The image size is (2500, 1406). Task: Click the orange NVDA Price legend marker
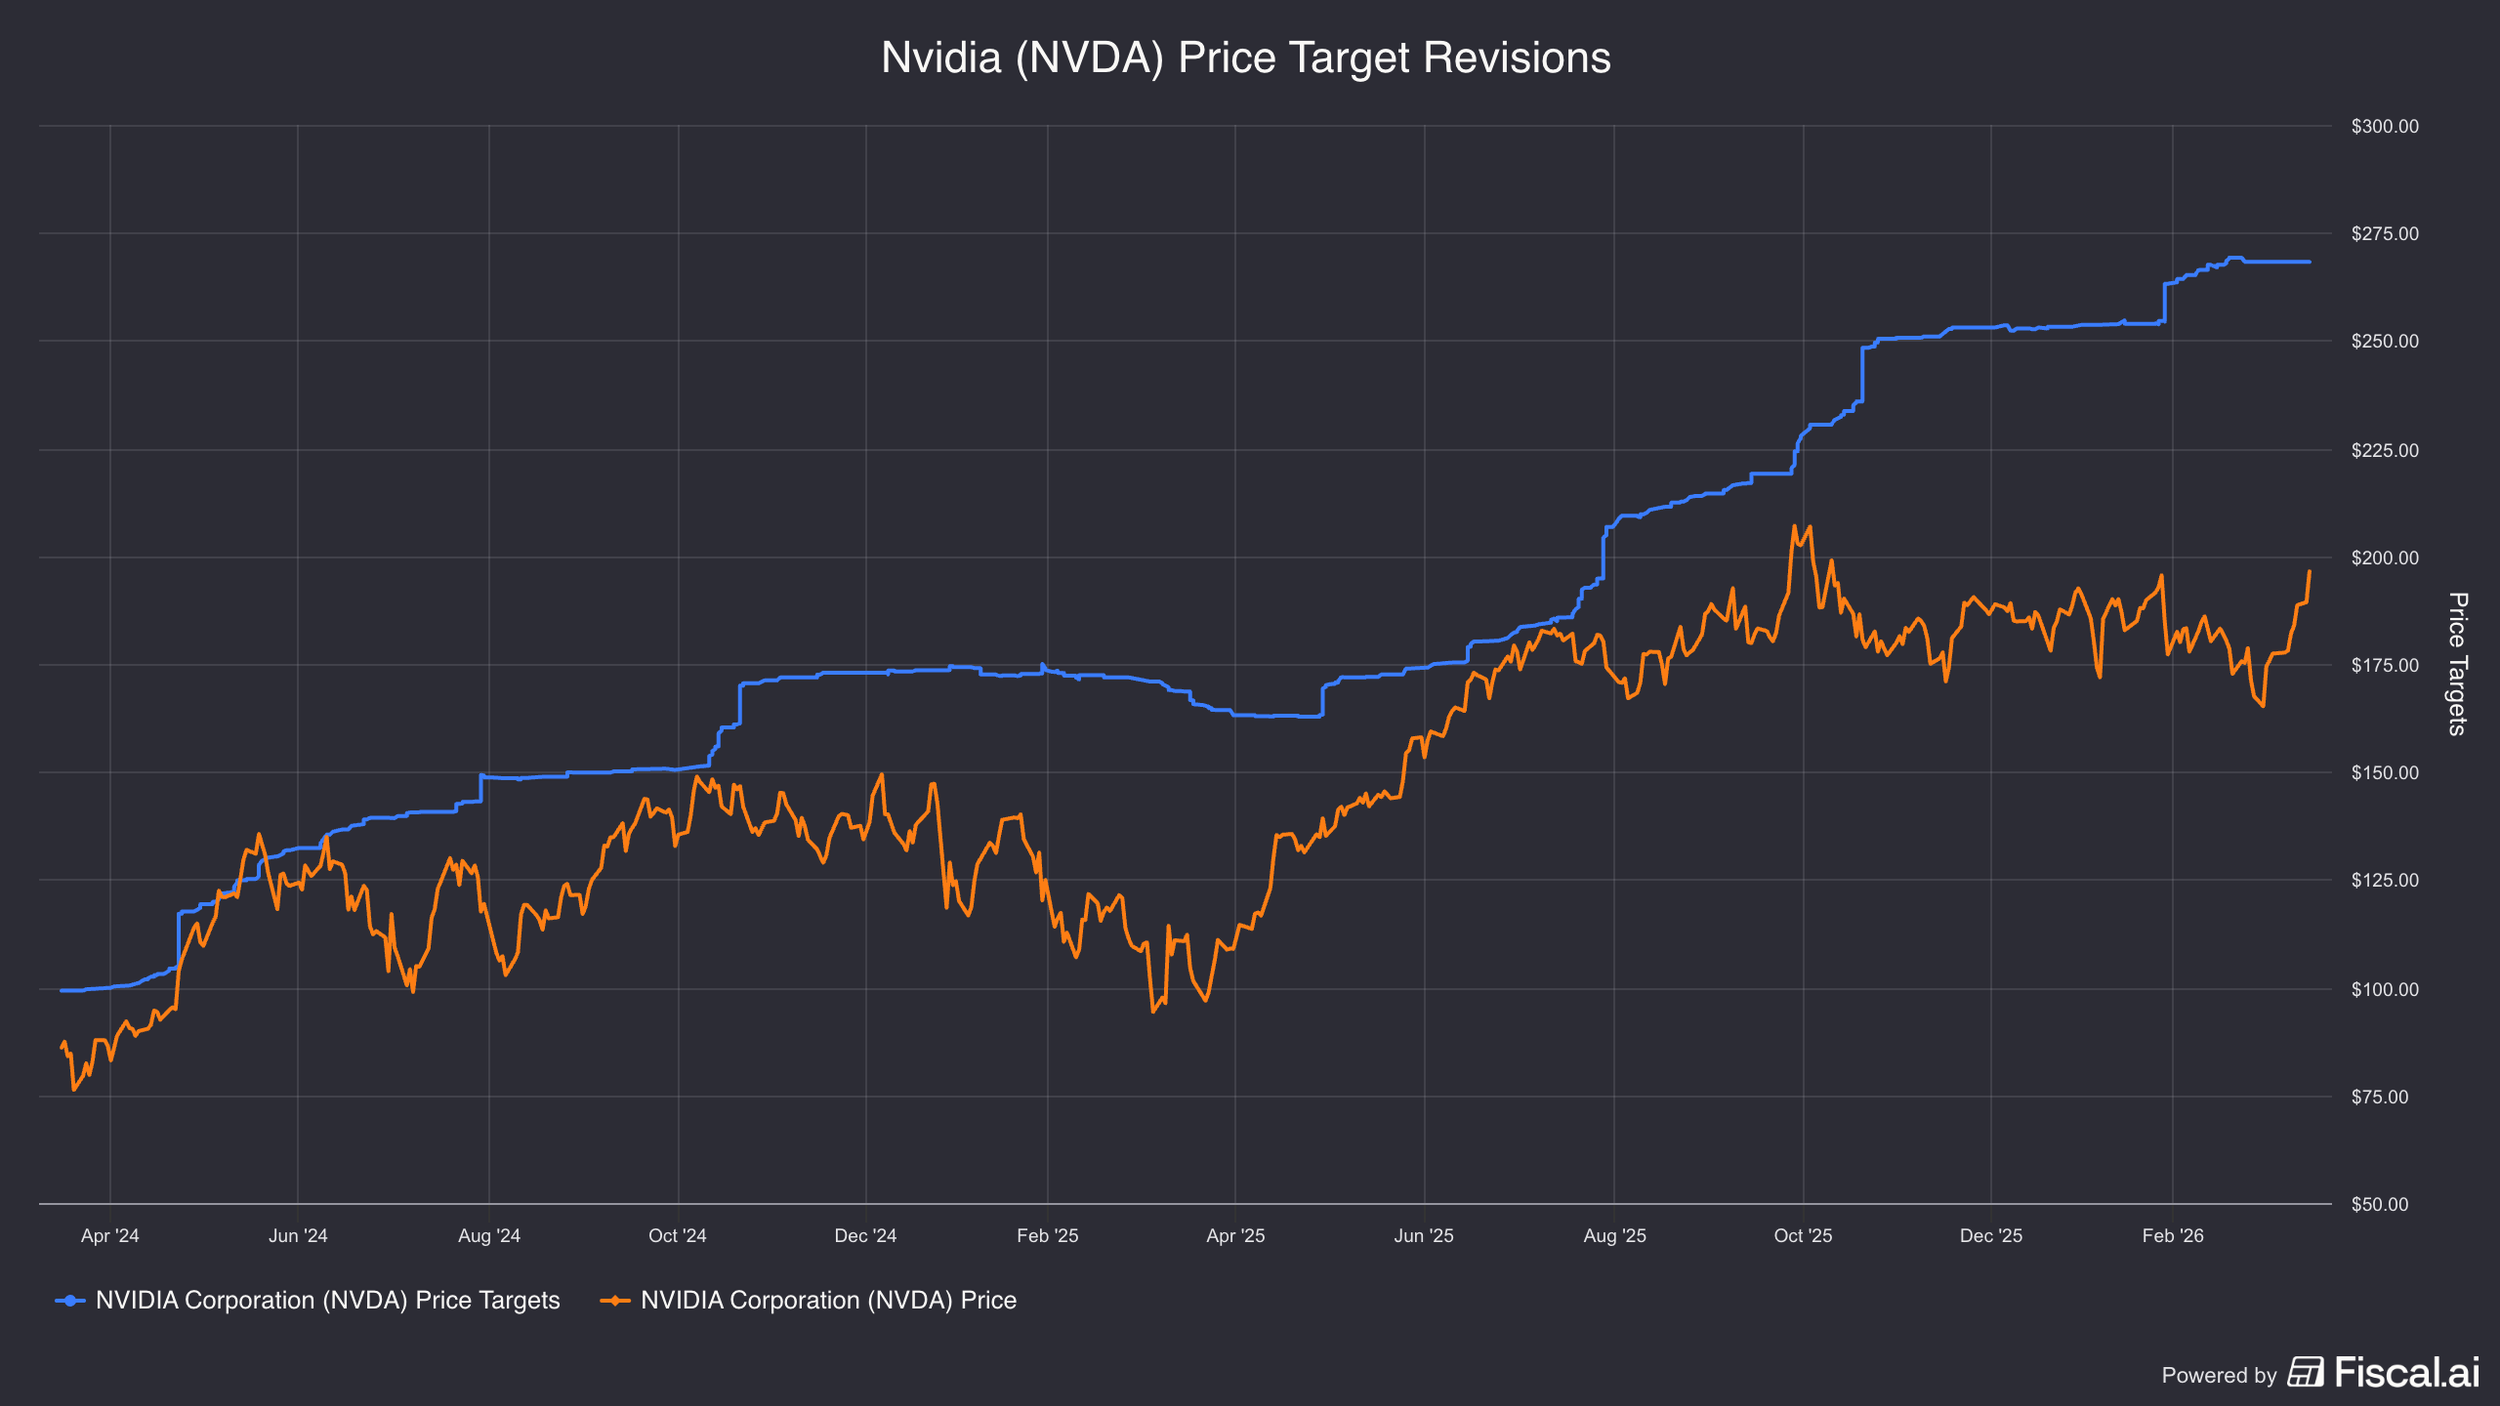615,1301
